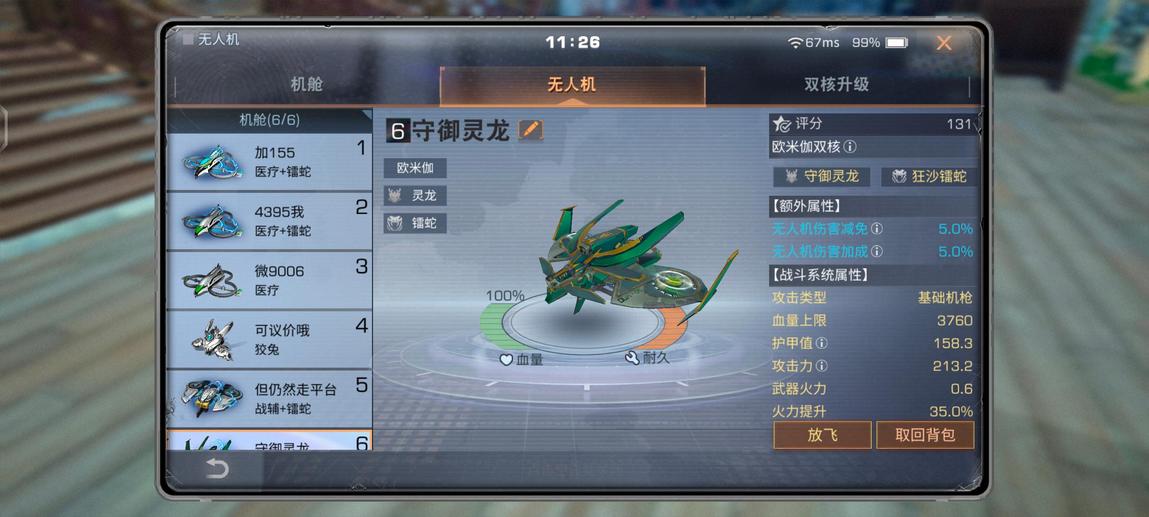Click the 取回背包 button
Viewport: 1149px width, 517px height.
[926, 435]
